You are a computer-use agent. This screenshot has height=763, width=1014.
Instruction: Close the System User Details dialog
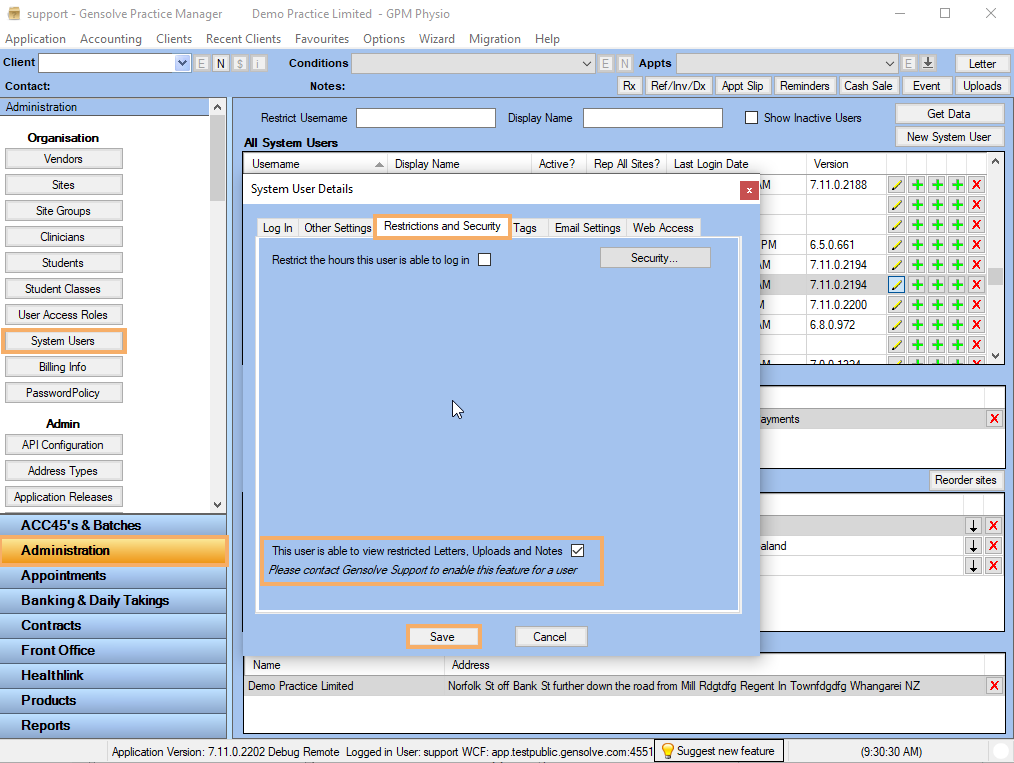point(748,190)
